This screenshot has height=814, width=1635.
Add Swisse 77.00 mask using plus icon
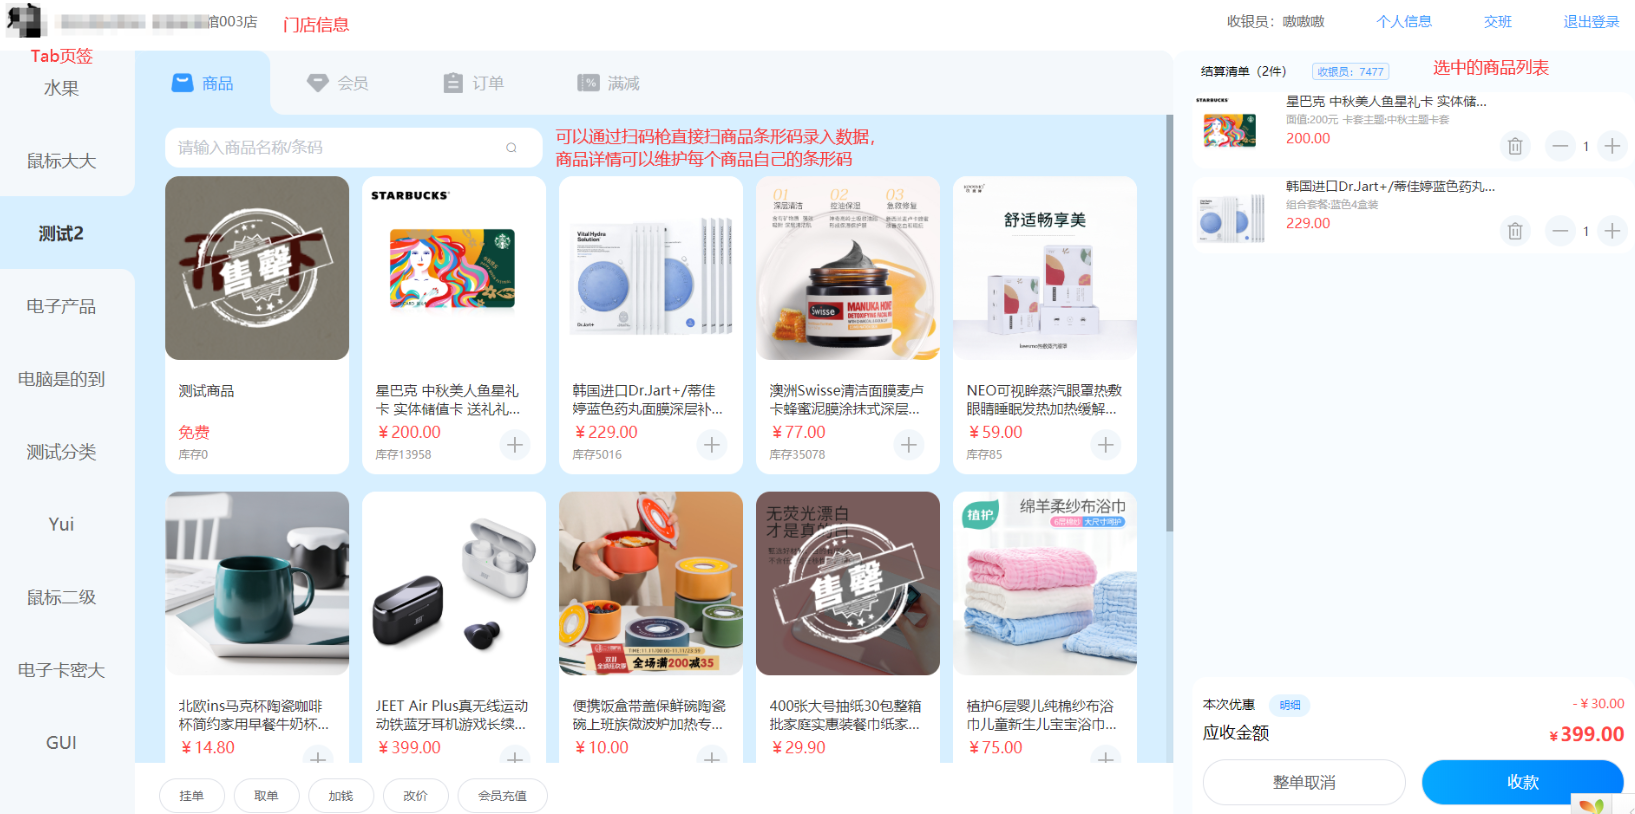(x=909, y=445)
